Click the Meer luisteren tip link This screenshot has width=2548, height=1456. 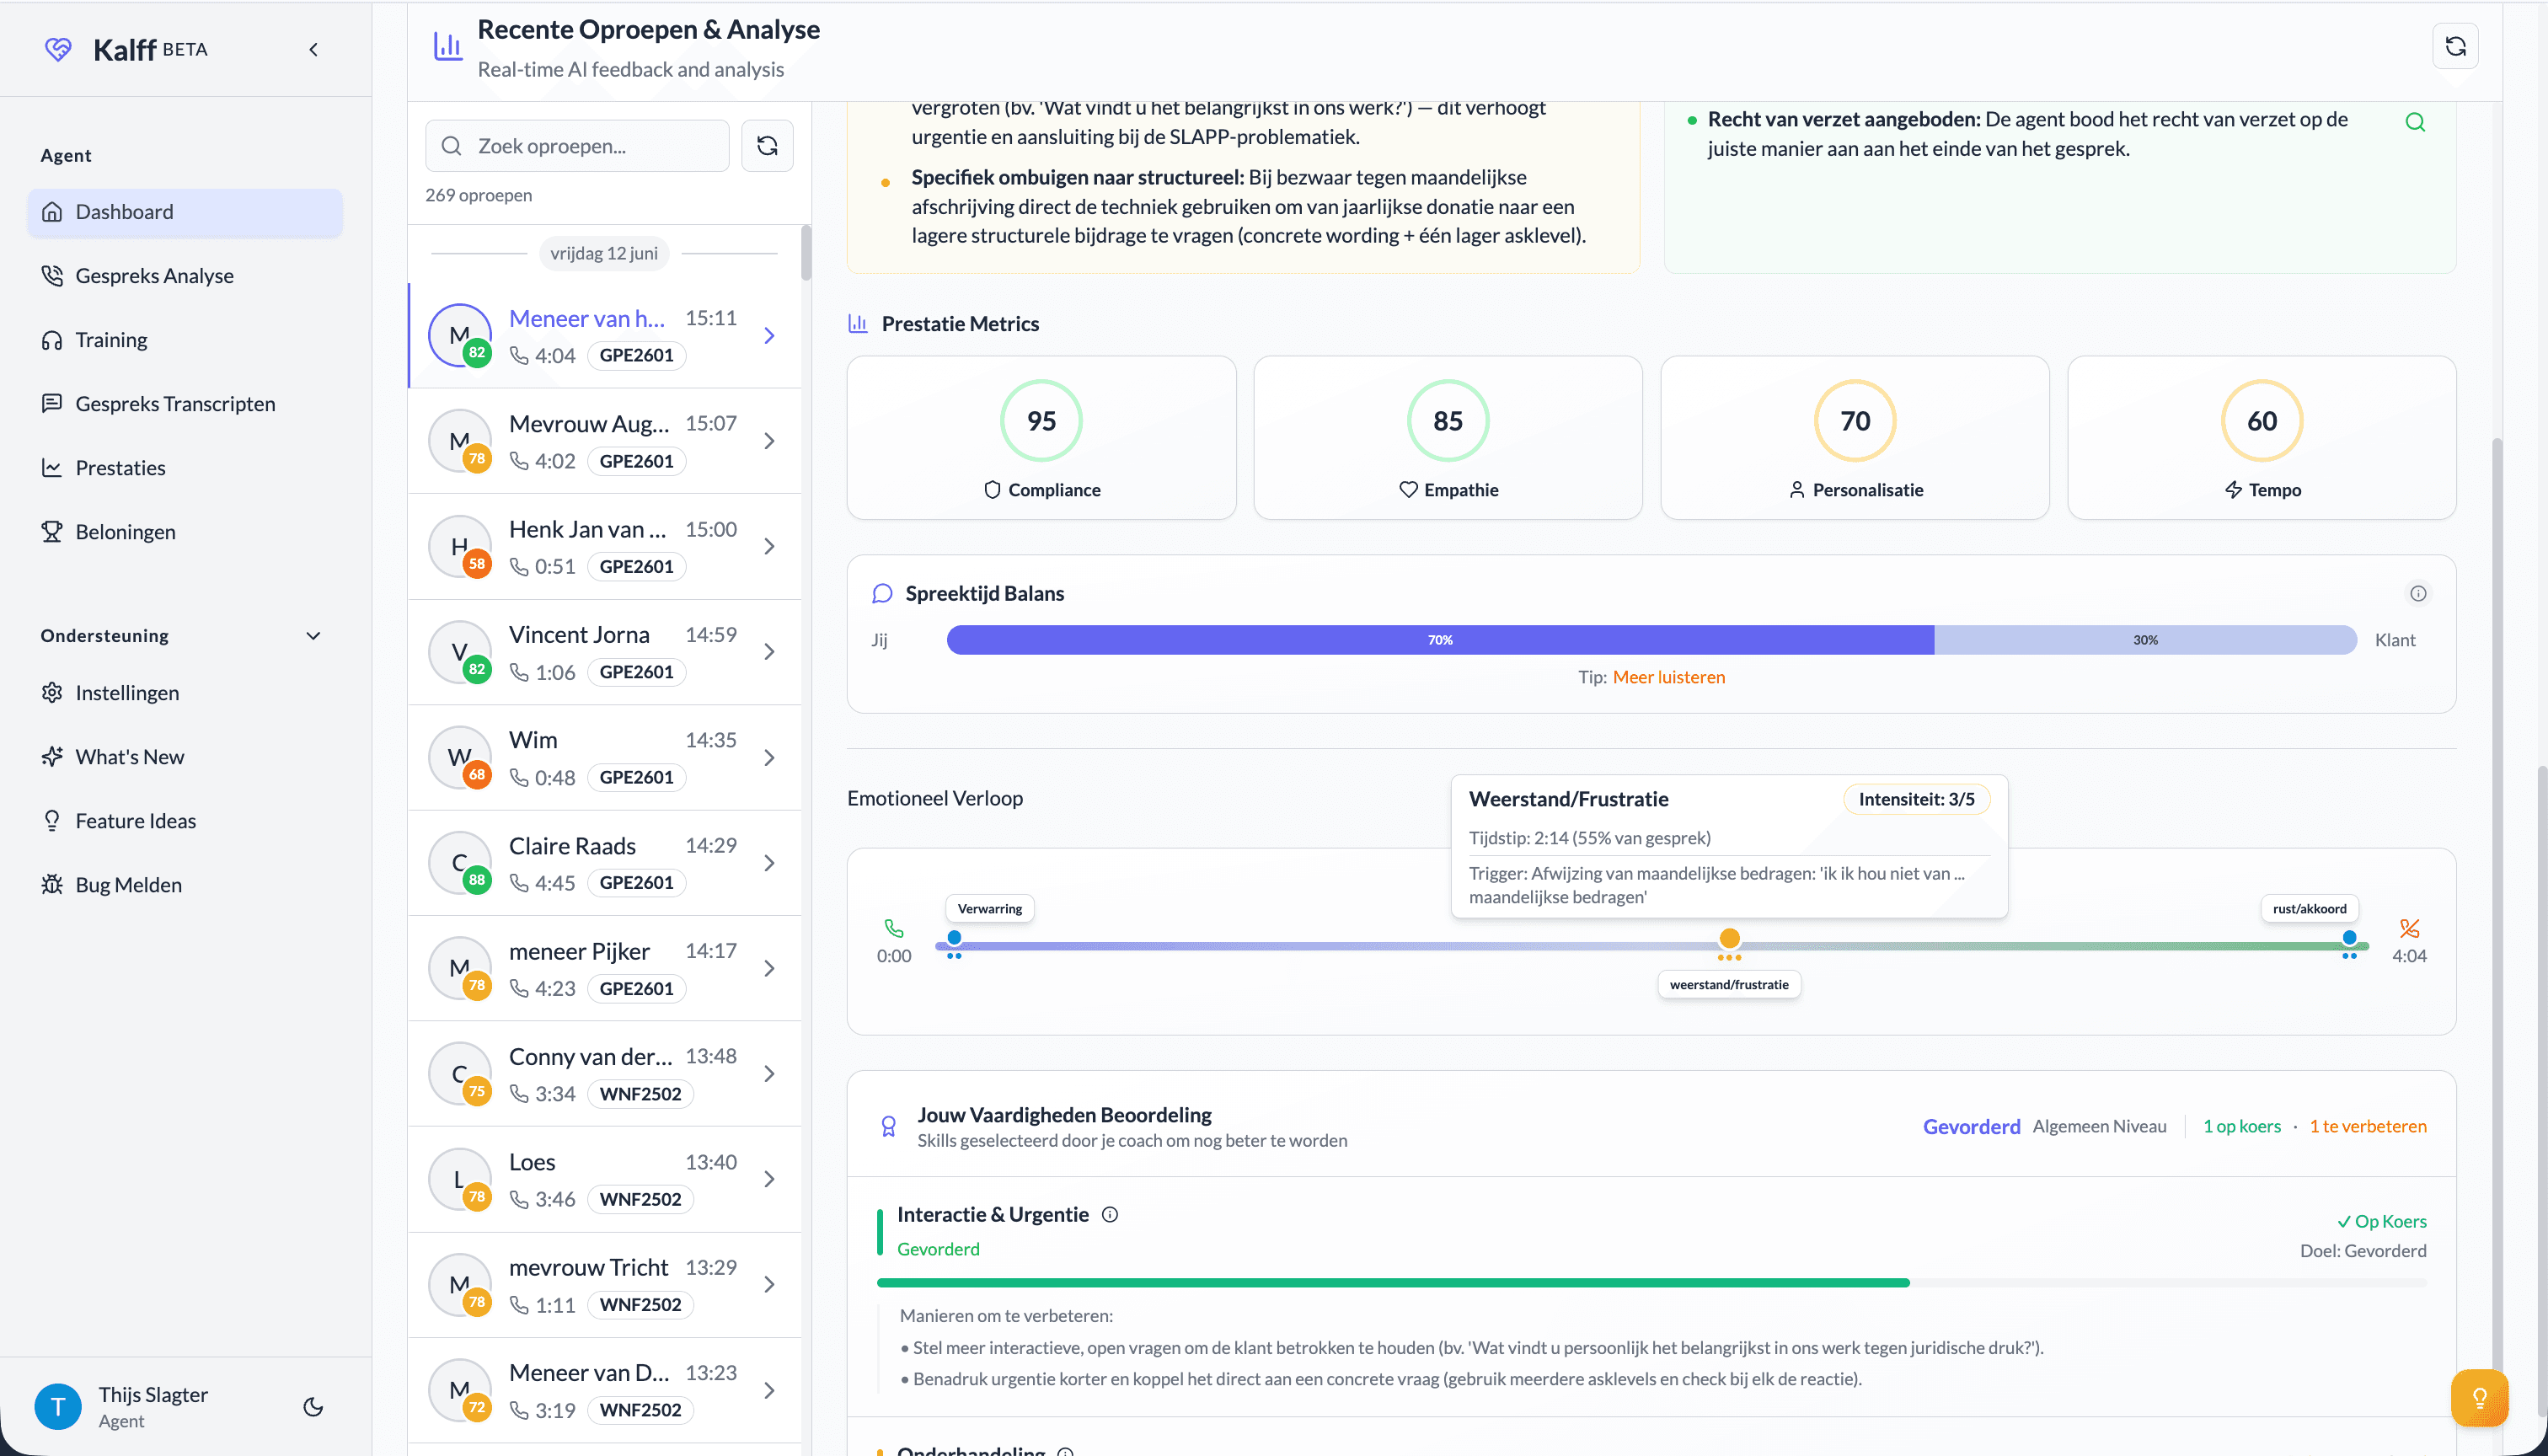[x=1668, y=677]
